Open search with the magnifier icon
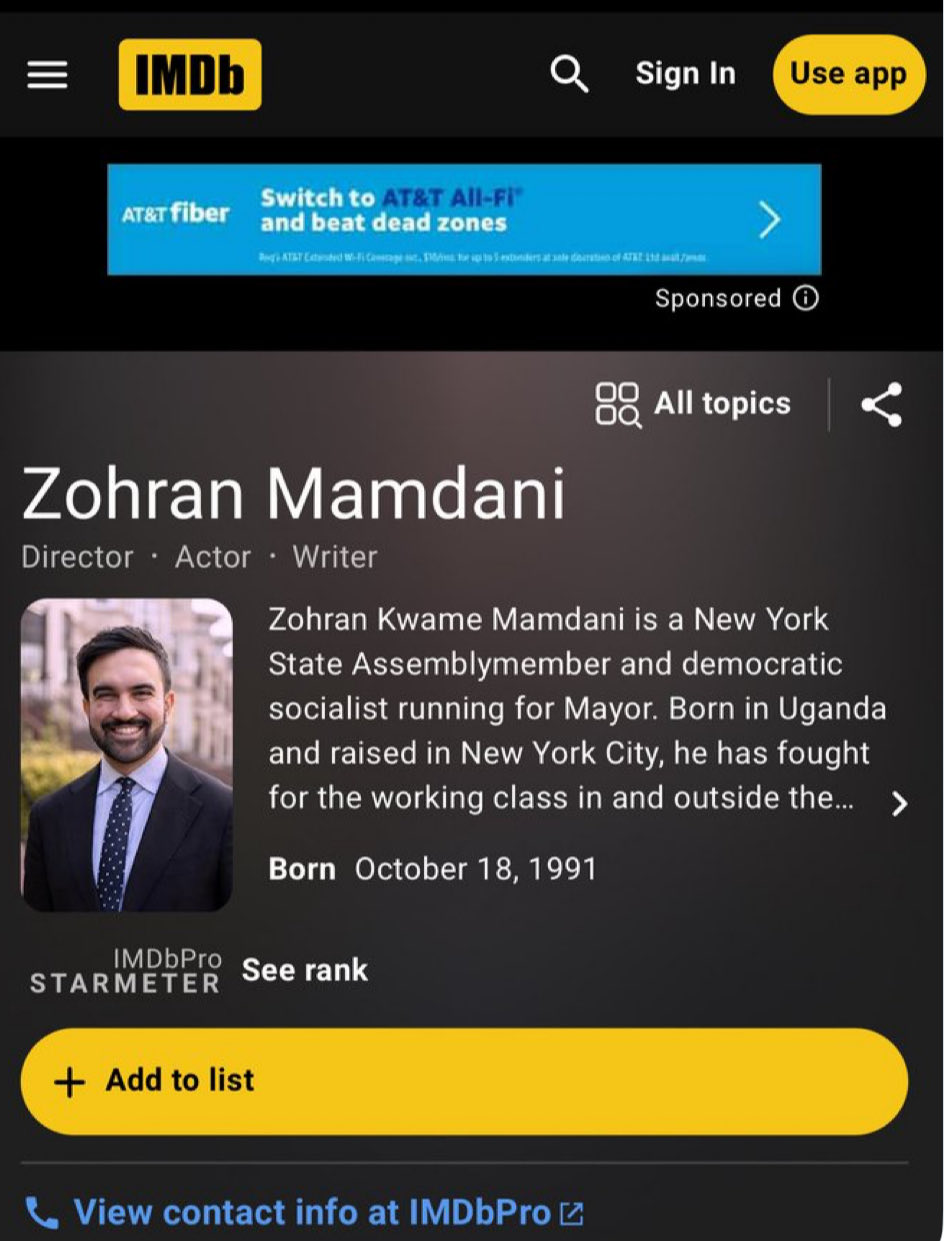The height and width of the screenshot is (1241, 951). coord(569,74)
